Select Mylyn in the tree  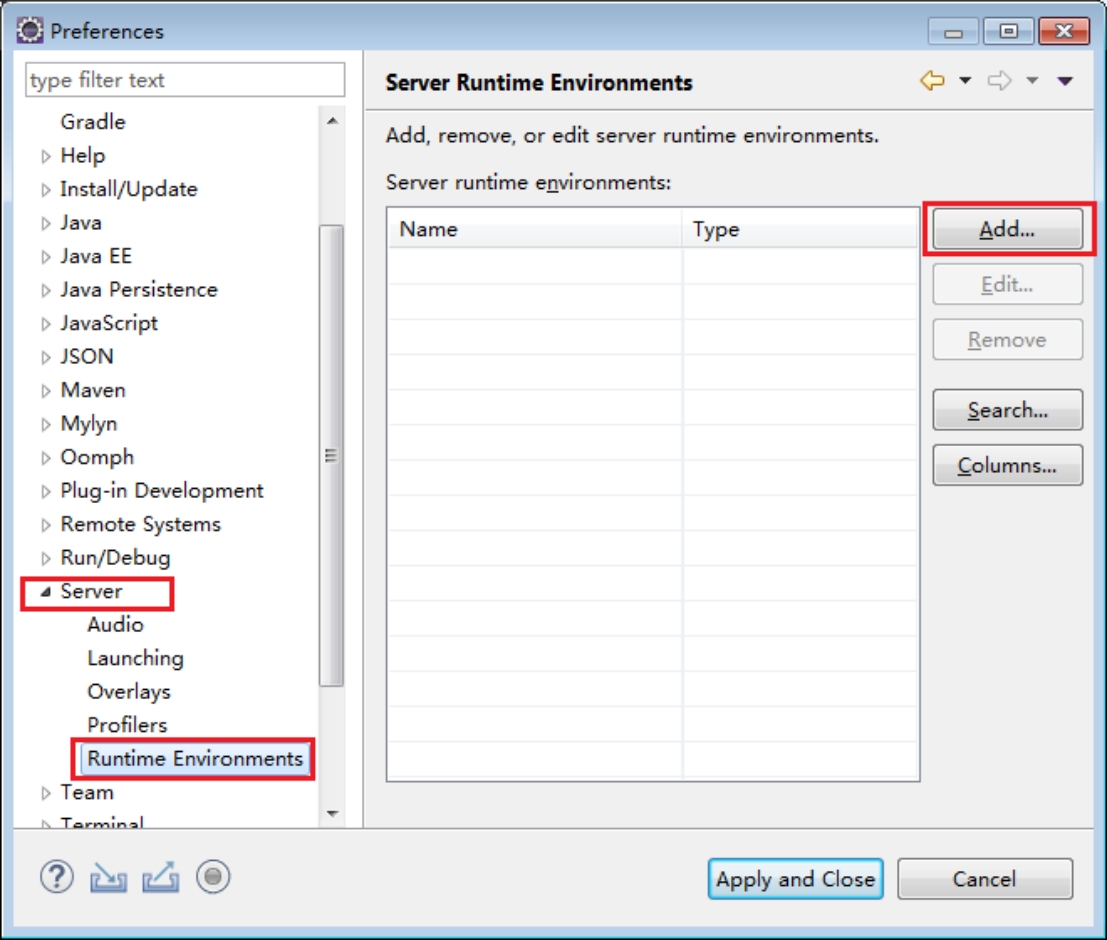(89, 424)
